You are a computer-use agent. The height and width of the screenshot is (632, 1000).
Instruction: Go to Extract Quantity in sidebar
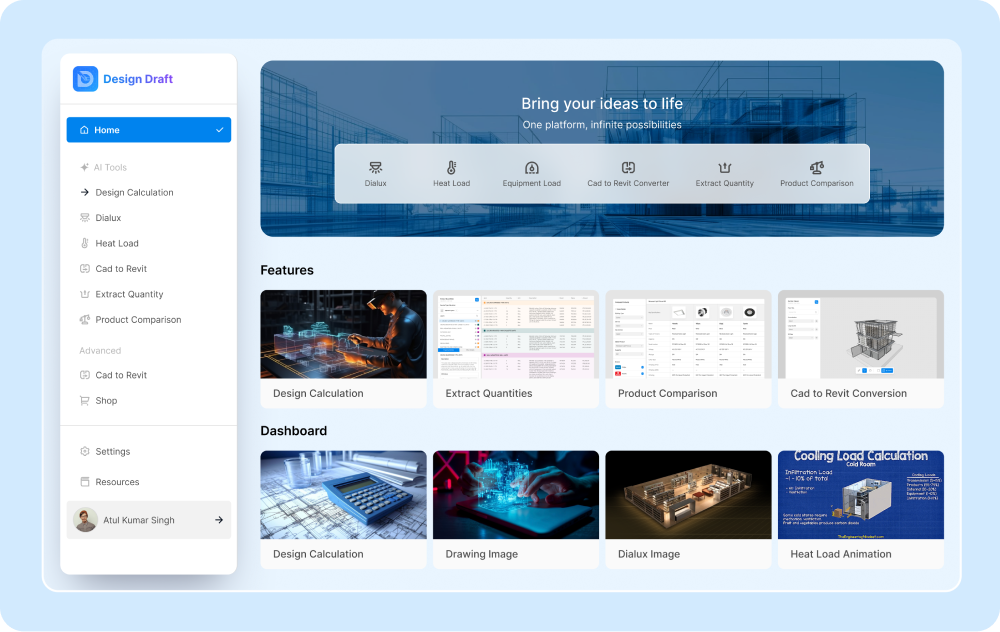pyautogui.click(x=129, y=295)
